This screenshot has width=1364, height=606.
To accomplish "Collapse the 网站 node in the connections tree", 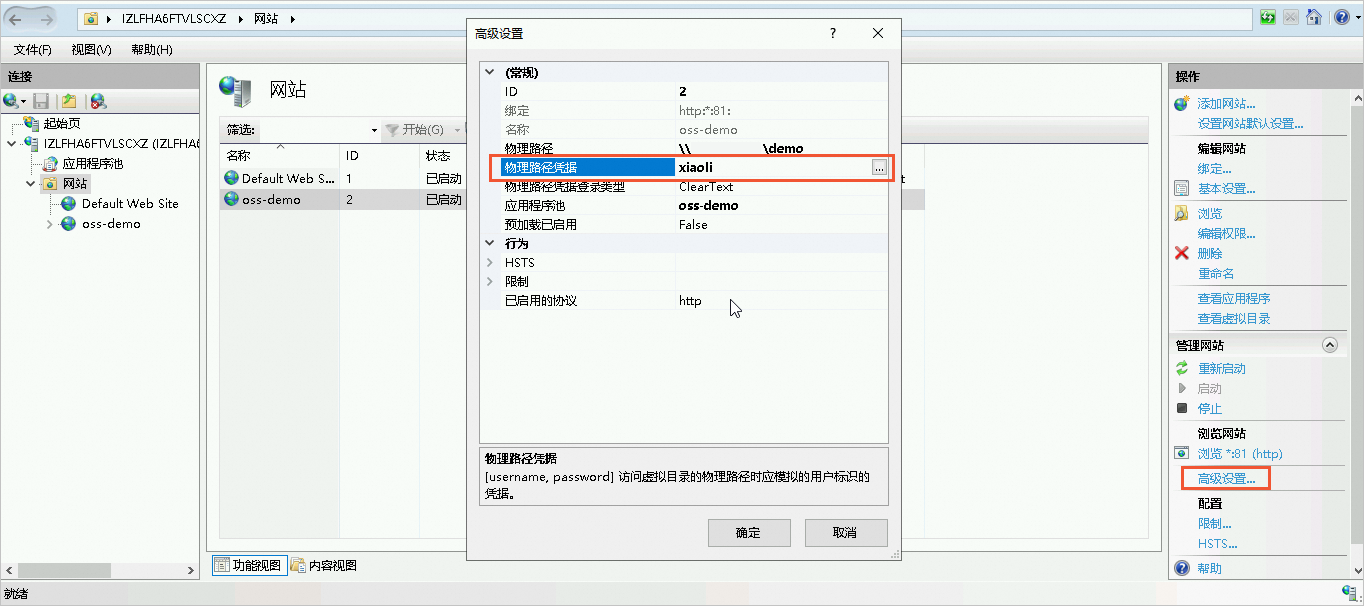I will click(28, 183).
